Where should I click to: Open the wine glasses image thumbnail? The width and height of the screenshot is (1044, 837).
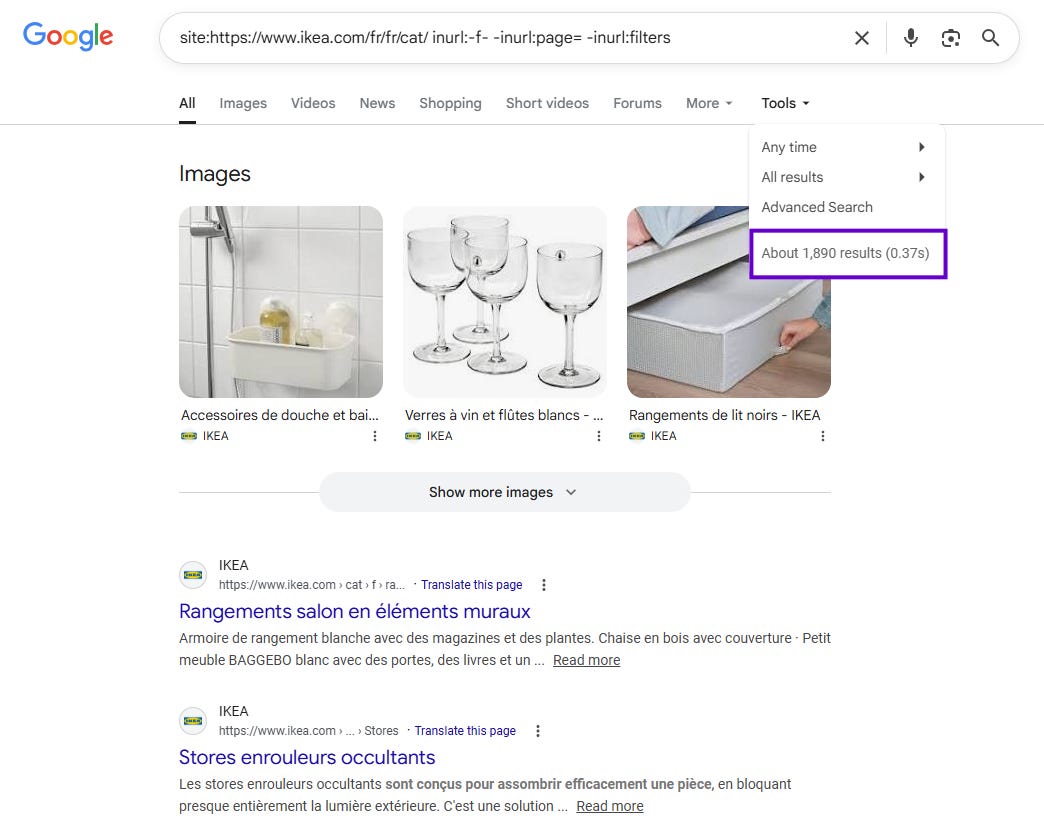(505, 302)
